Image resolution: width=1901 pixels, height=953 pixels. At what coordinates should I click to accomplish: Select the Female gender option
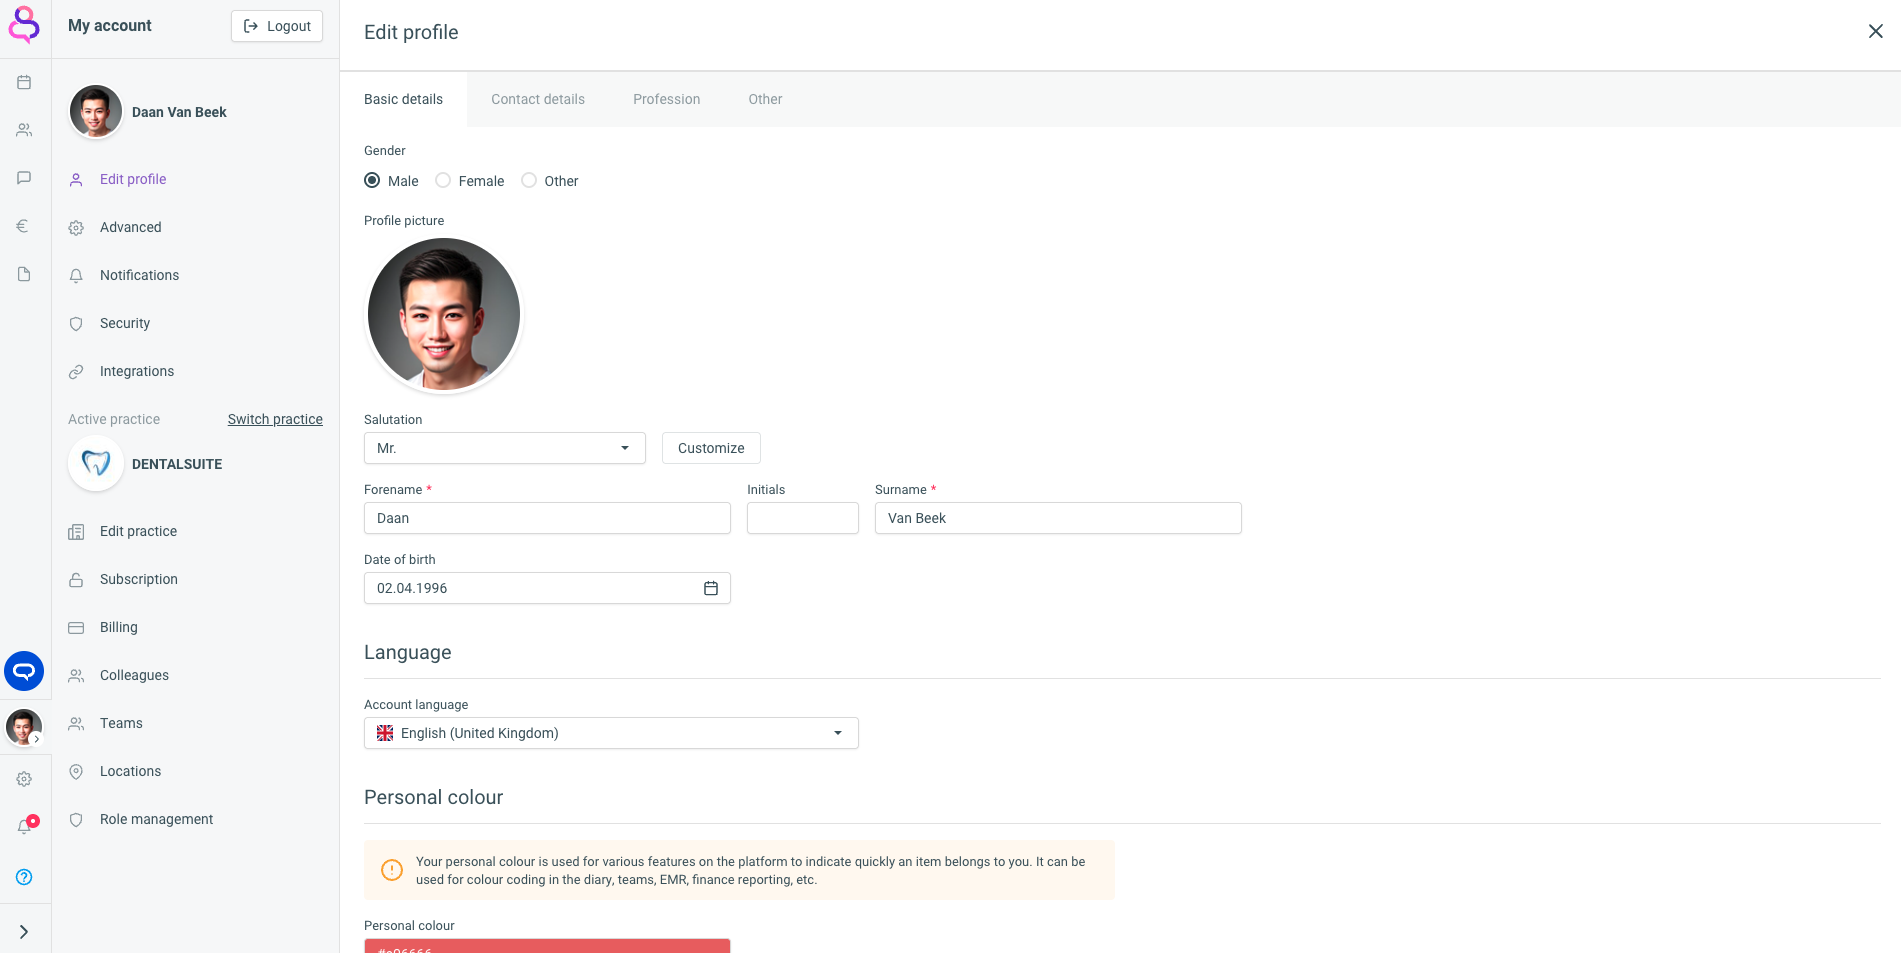click(x=443, y=181)
